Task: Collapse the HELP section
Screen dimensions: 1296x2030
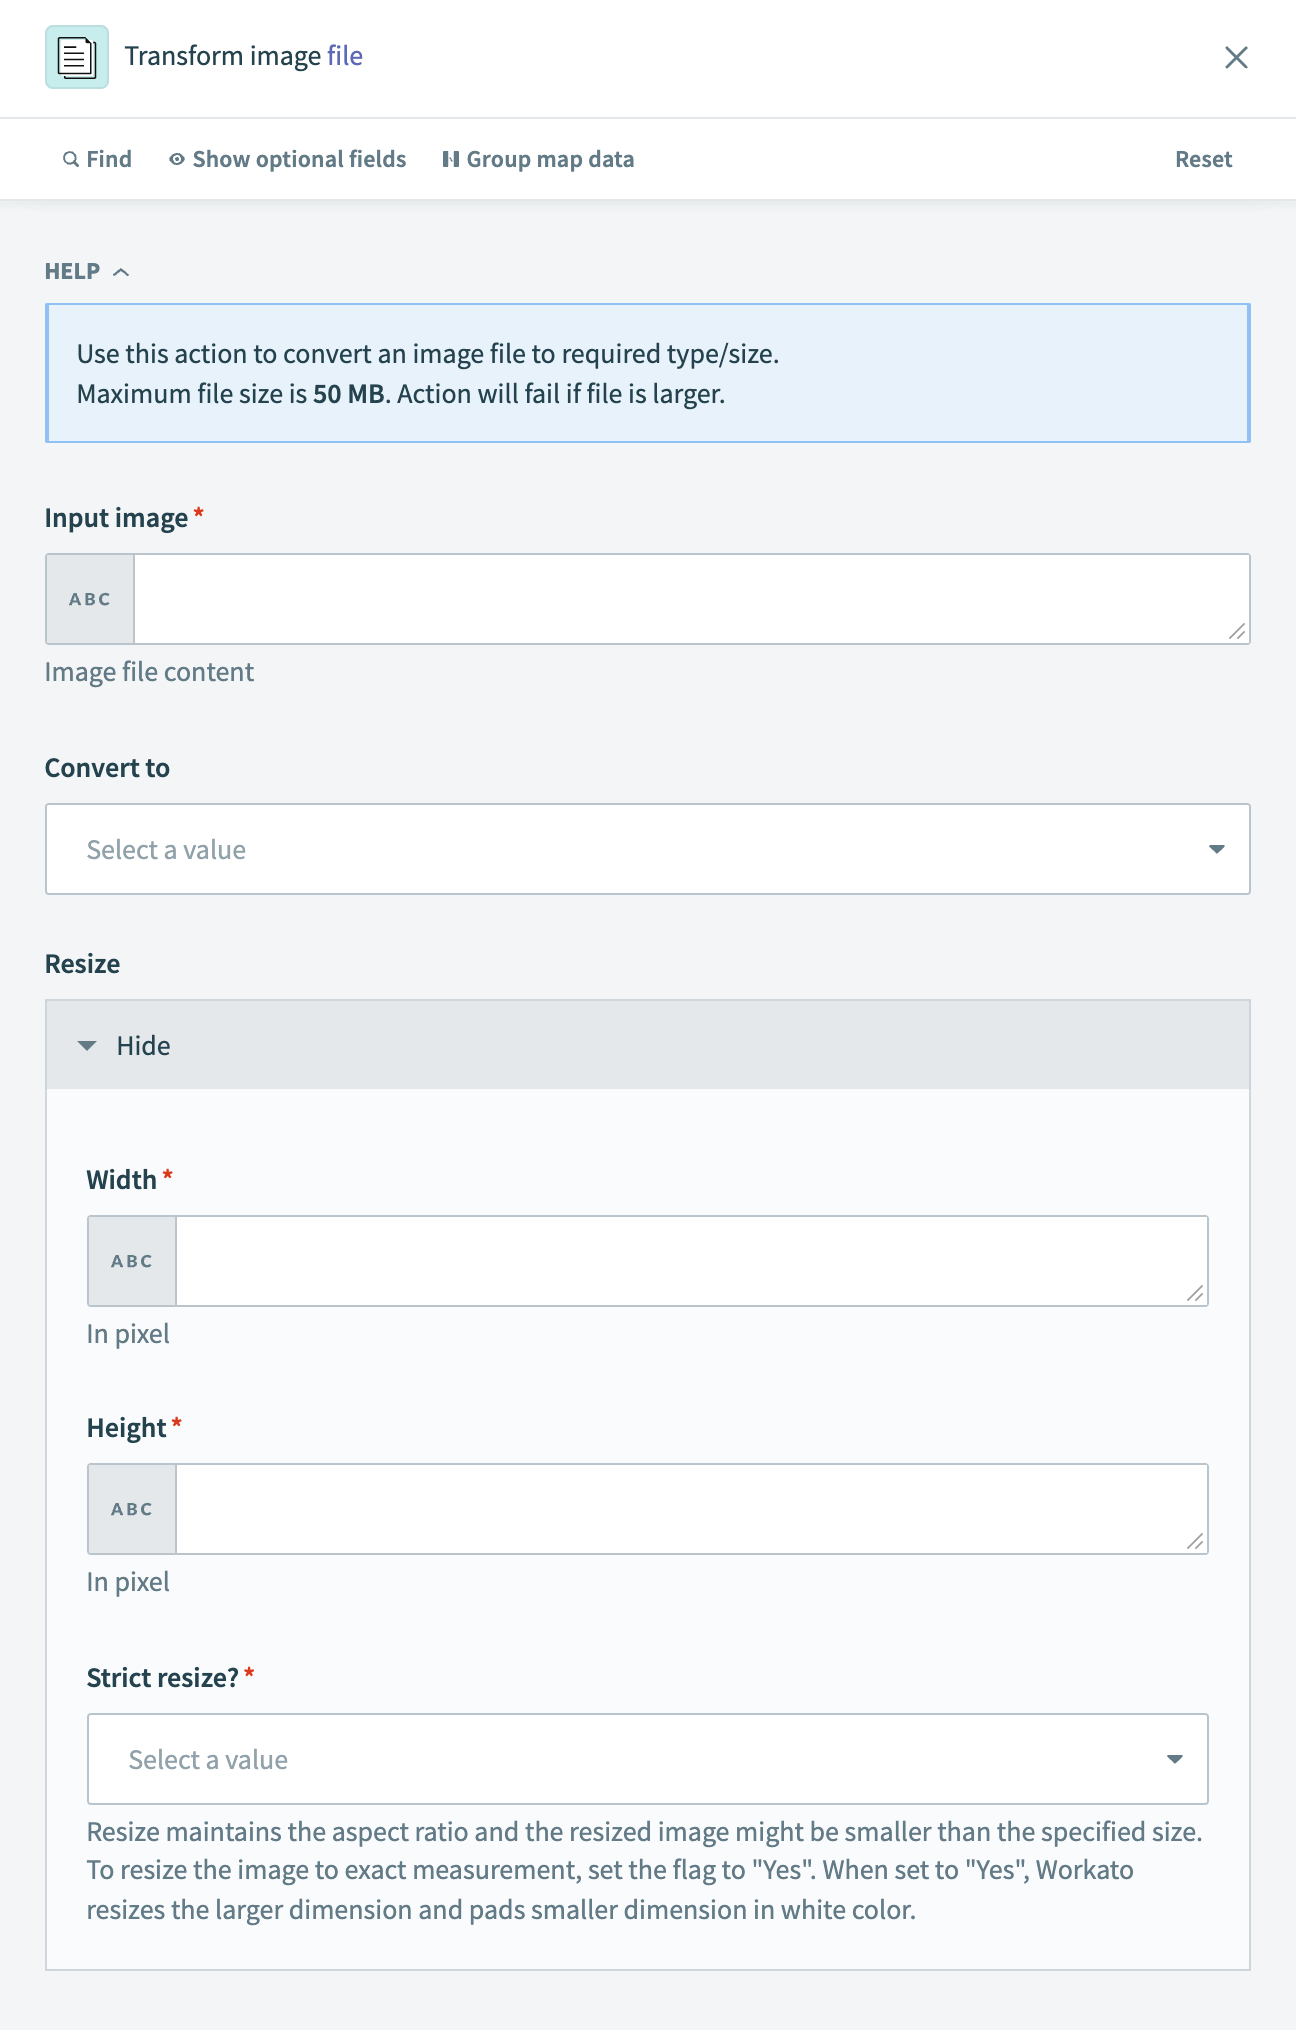Action: point(123,271)
